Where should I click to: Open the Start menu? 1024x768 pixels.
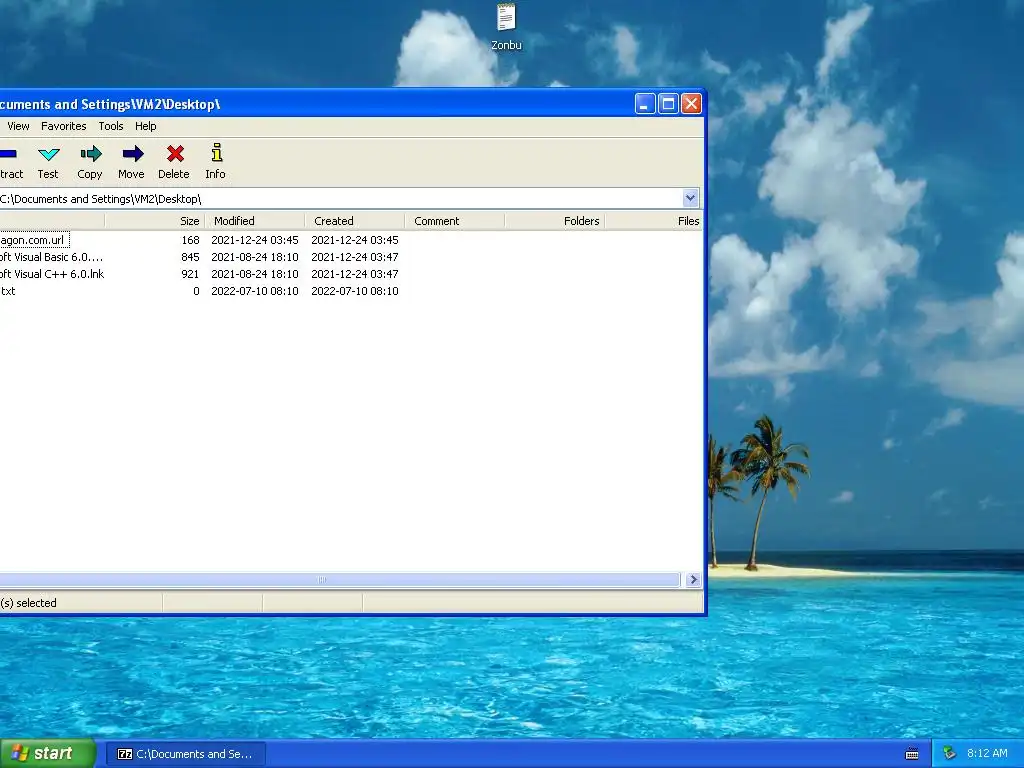[47, 754]
